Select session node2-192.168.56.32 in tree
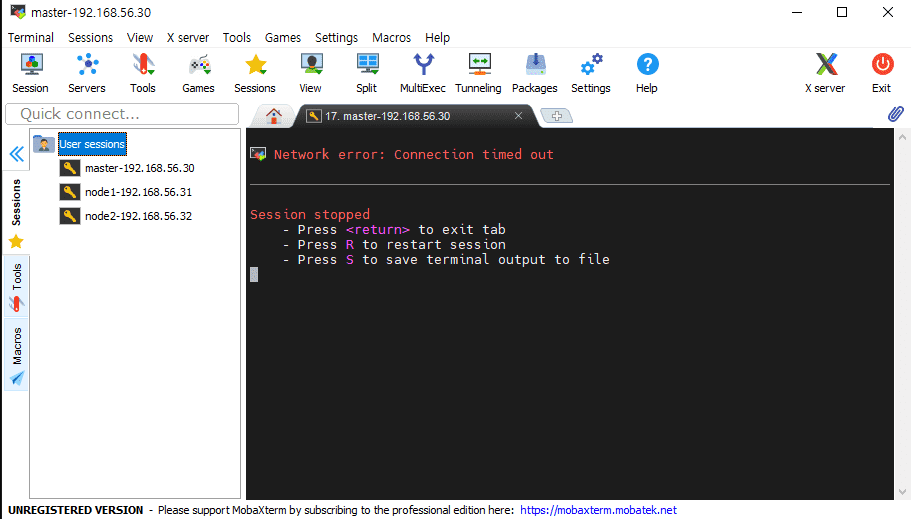This screenshot has width=911, height=519. (138, 216)
